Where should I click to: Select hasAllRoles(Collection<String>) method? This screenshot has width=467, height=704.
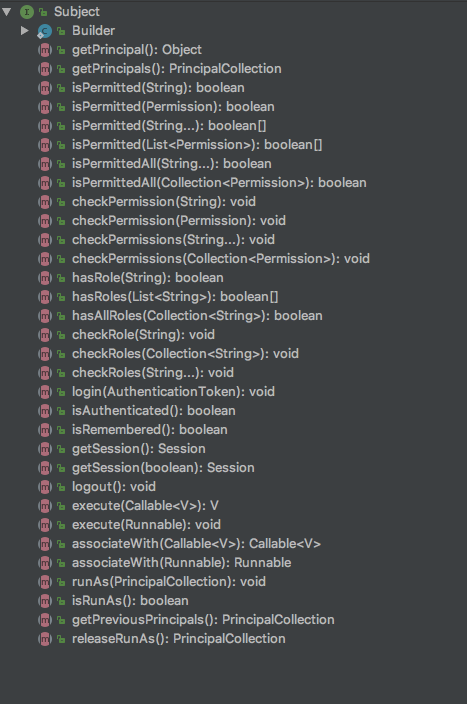197,316
